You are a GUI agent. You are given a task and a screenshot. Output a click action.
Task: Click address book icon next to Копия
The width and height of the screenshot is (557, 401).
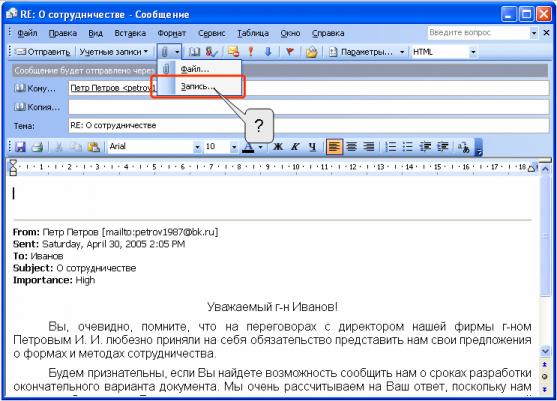[x=20, y=107]
